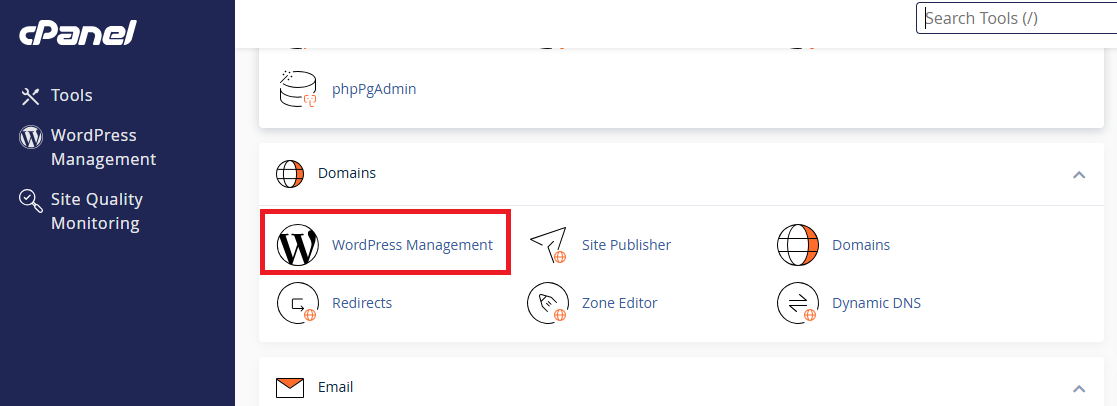Click the Search Tools input field
This screenshot has width=1117, height=406.
(1015, 18)
